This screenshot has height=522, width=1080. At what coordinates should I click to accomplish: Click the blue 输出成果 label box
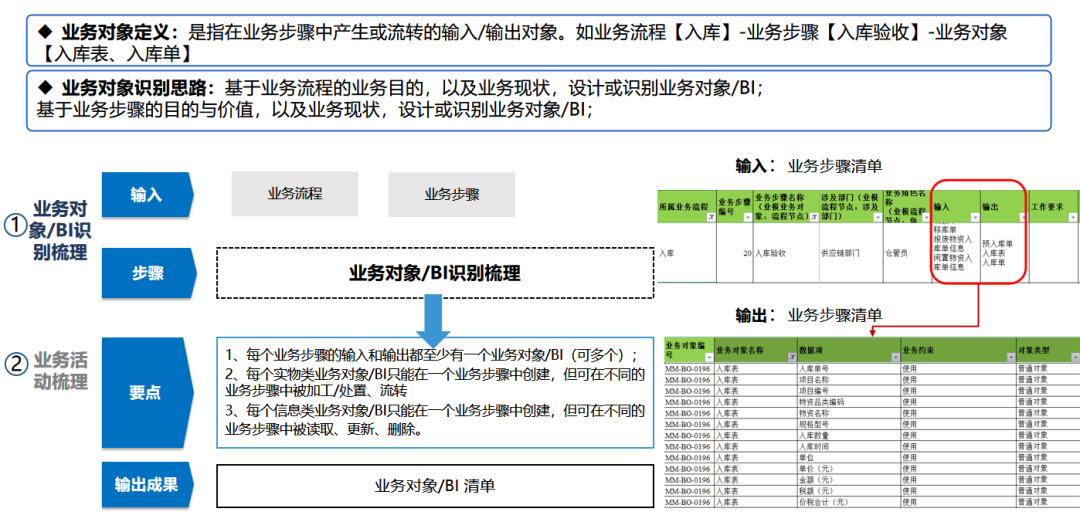point(146,485)
